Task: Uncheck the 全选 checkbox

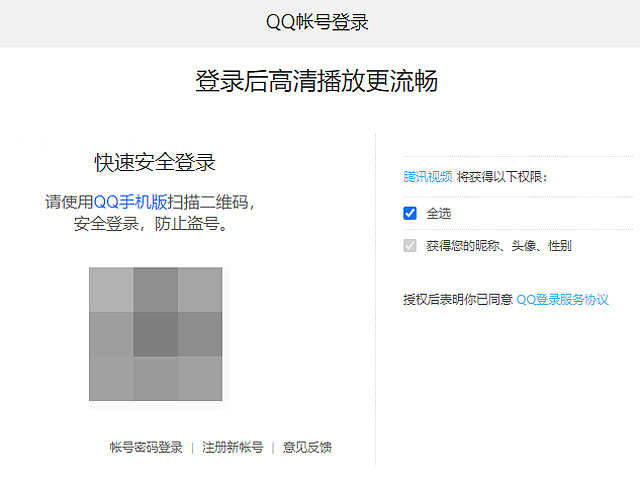Action: point(410,213)
